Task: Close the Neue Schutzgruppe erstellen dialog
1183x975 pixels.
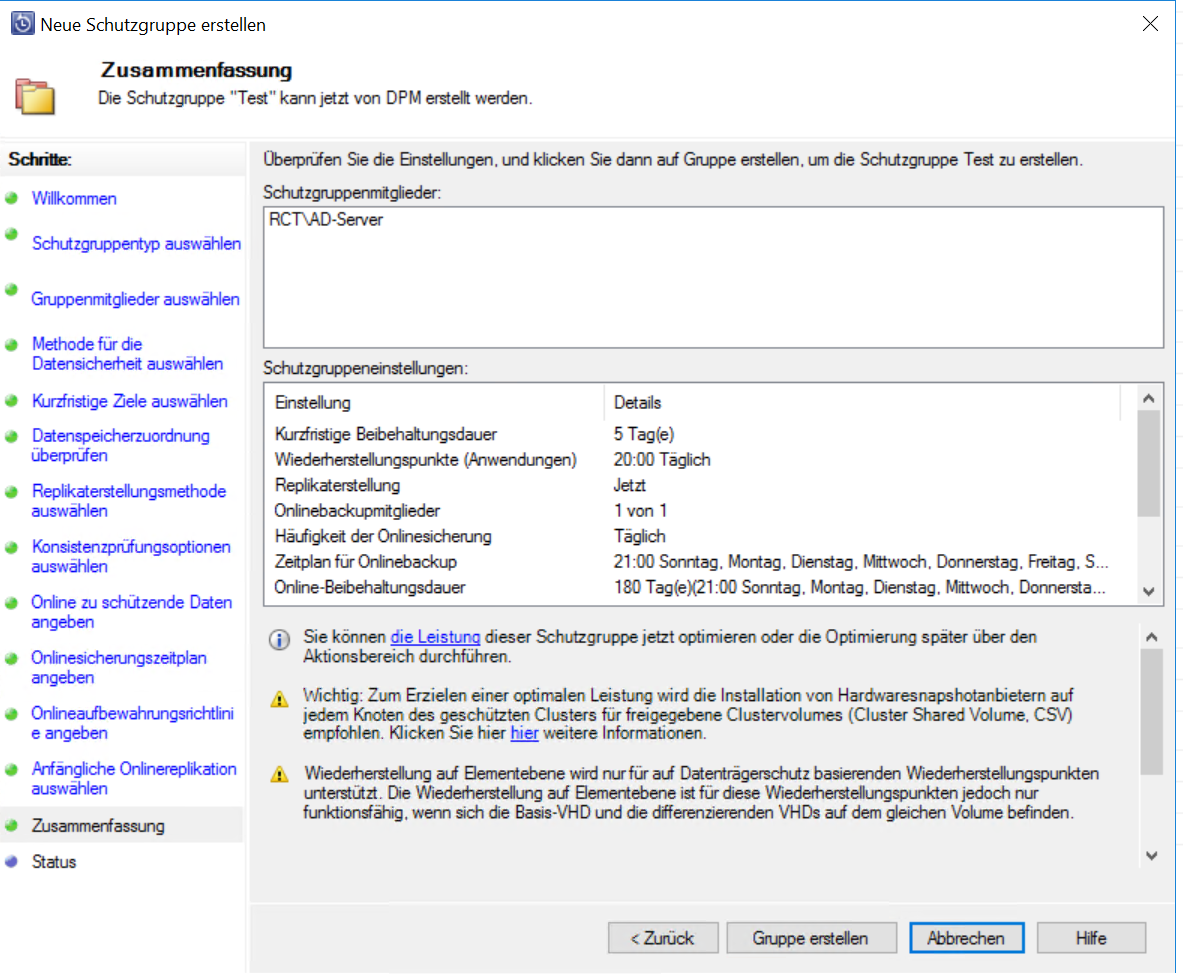Action: (1150, 23)
